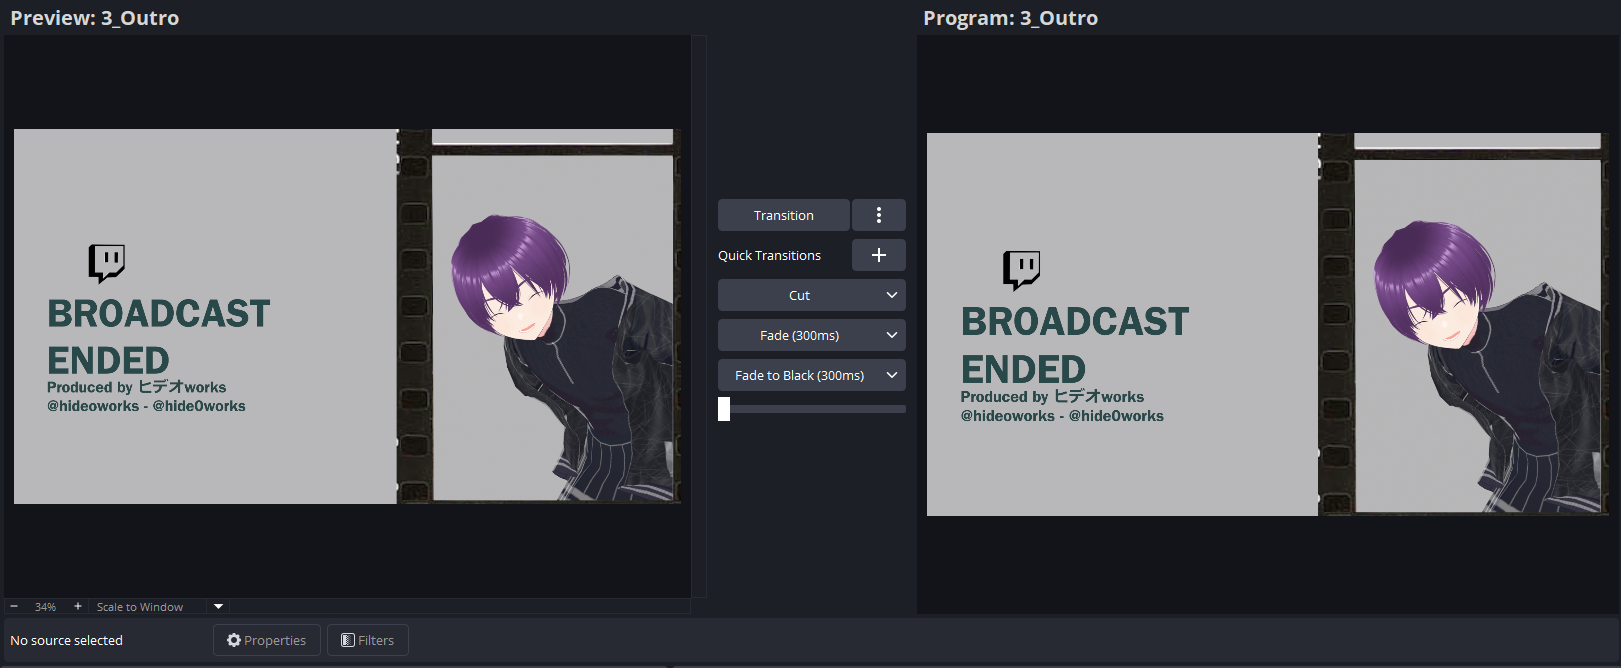Expand the Cut transition dropdown arrow
Image resolution: width=1621 pixels, height=668 pixels.
(x=892, y=295)
